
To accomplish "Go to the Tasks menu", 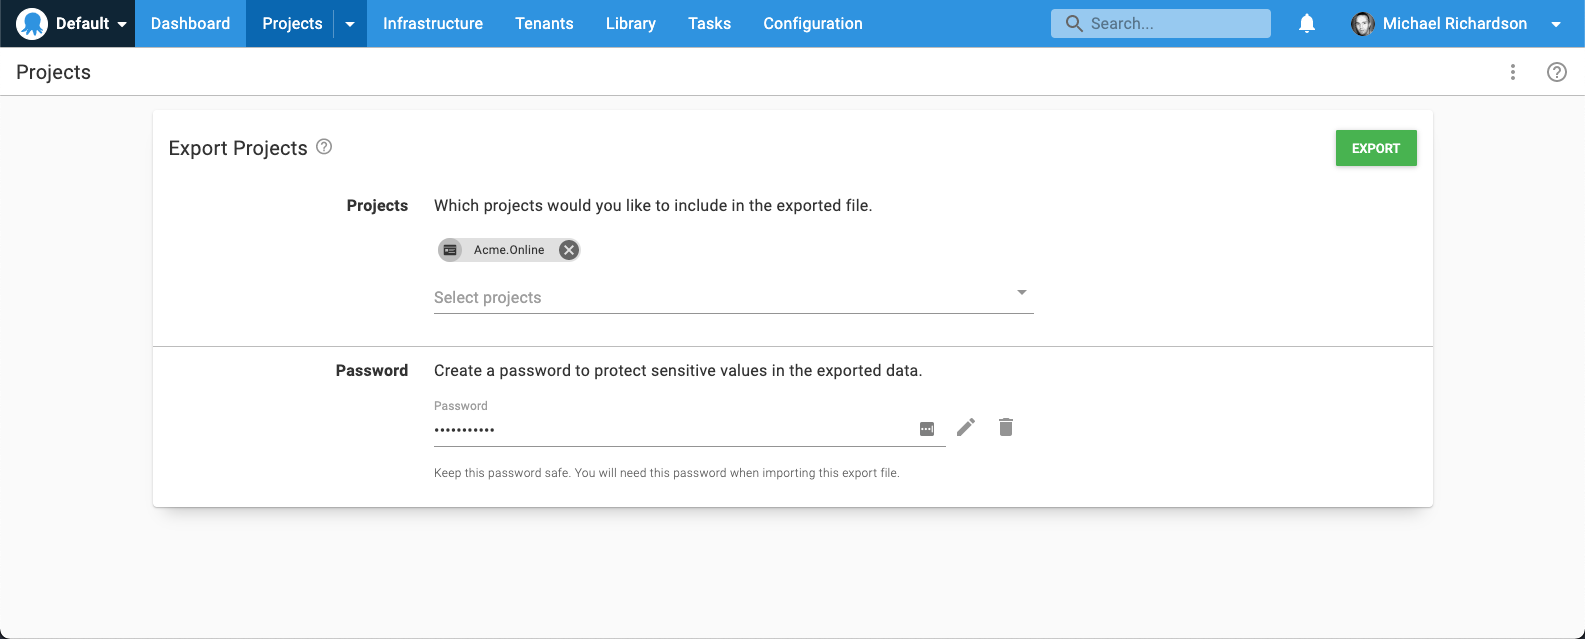I will click(x=709, y=23).
